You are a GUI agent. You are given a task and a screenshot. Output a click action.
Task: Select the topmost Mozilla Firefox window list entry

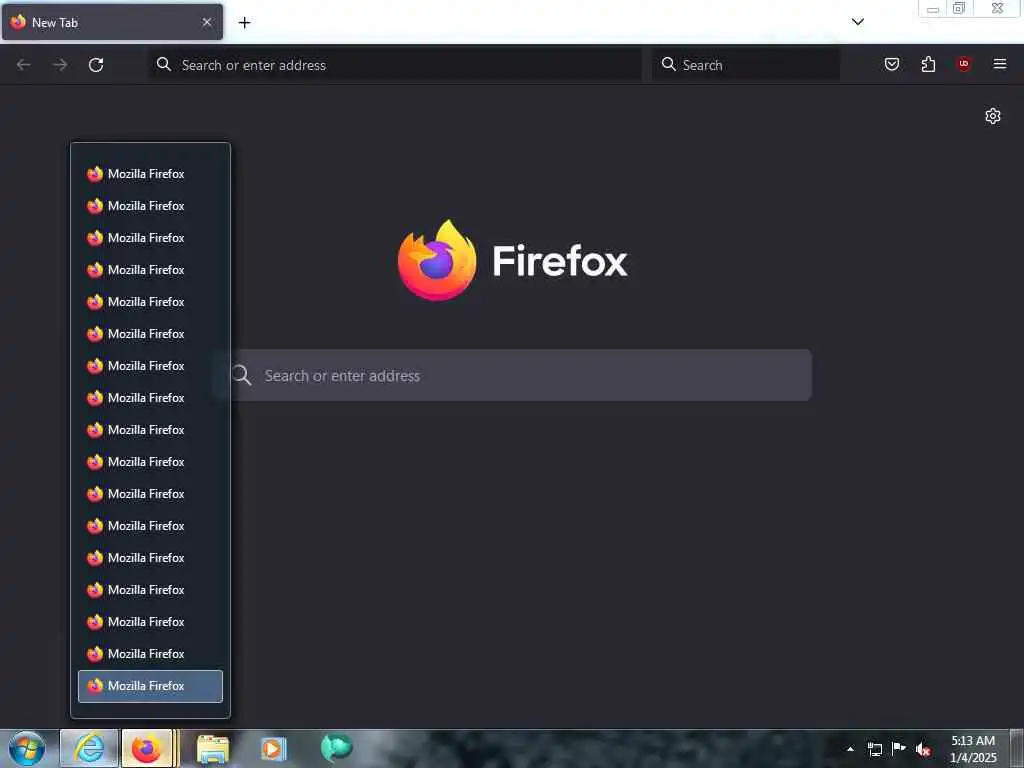pyautogui.click(x=150, y=174)
